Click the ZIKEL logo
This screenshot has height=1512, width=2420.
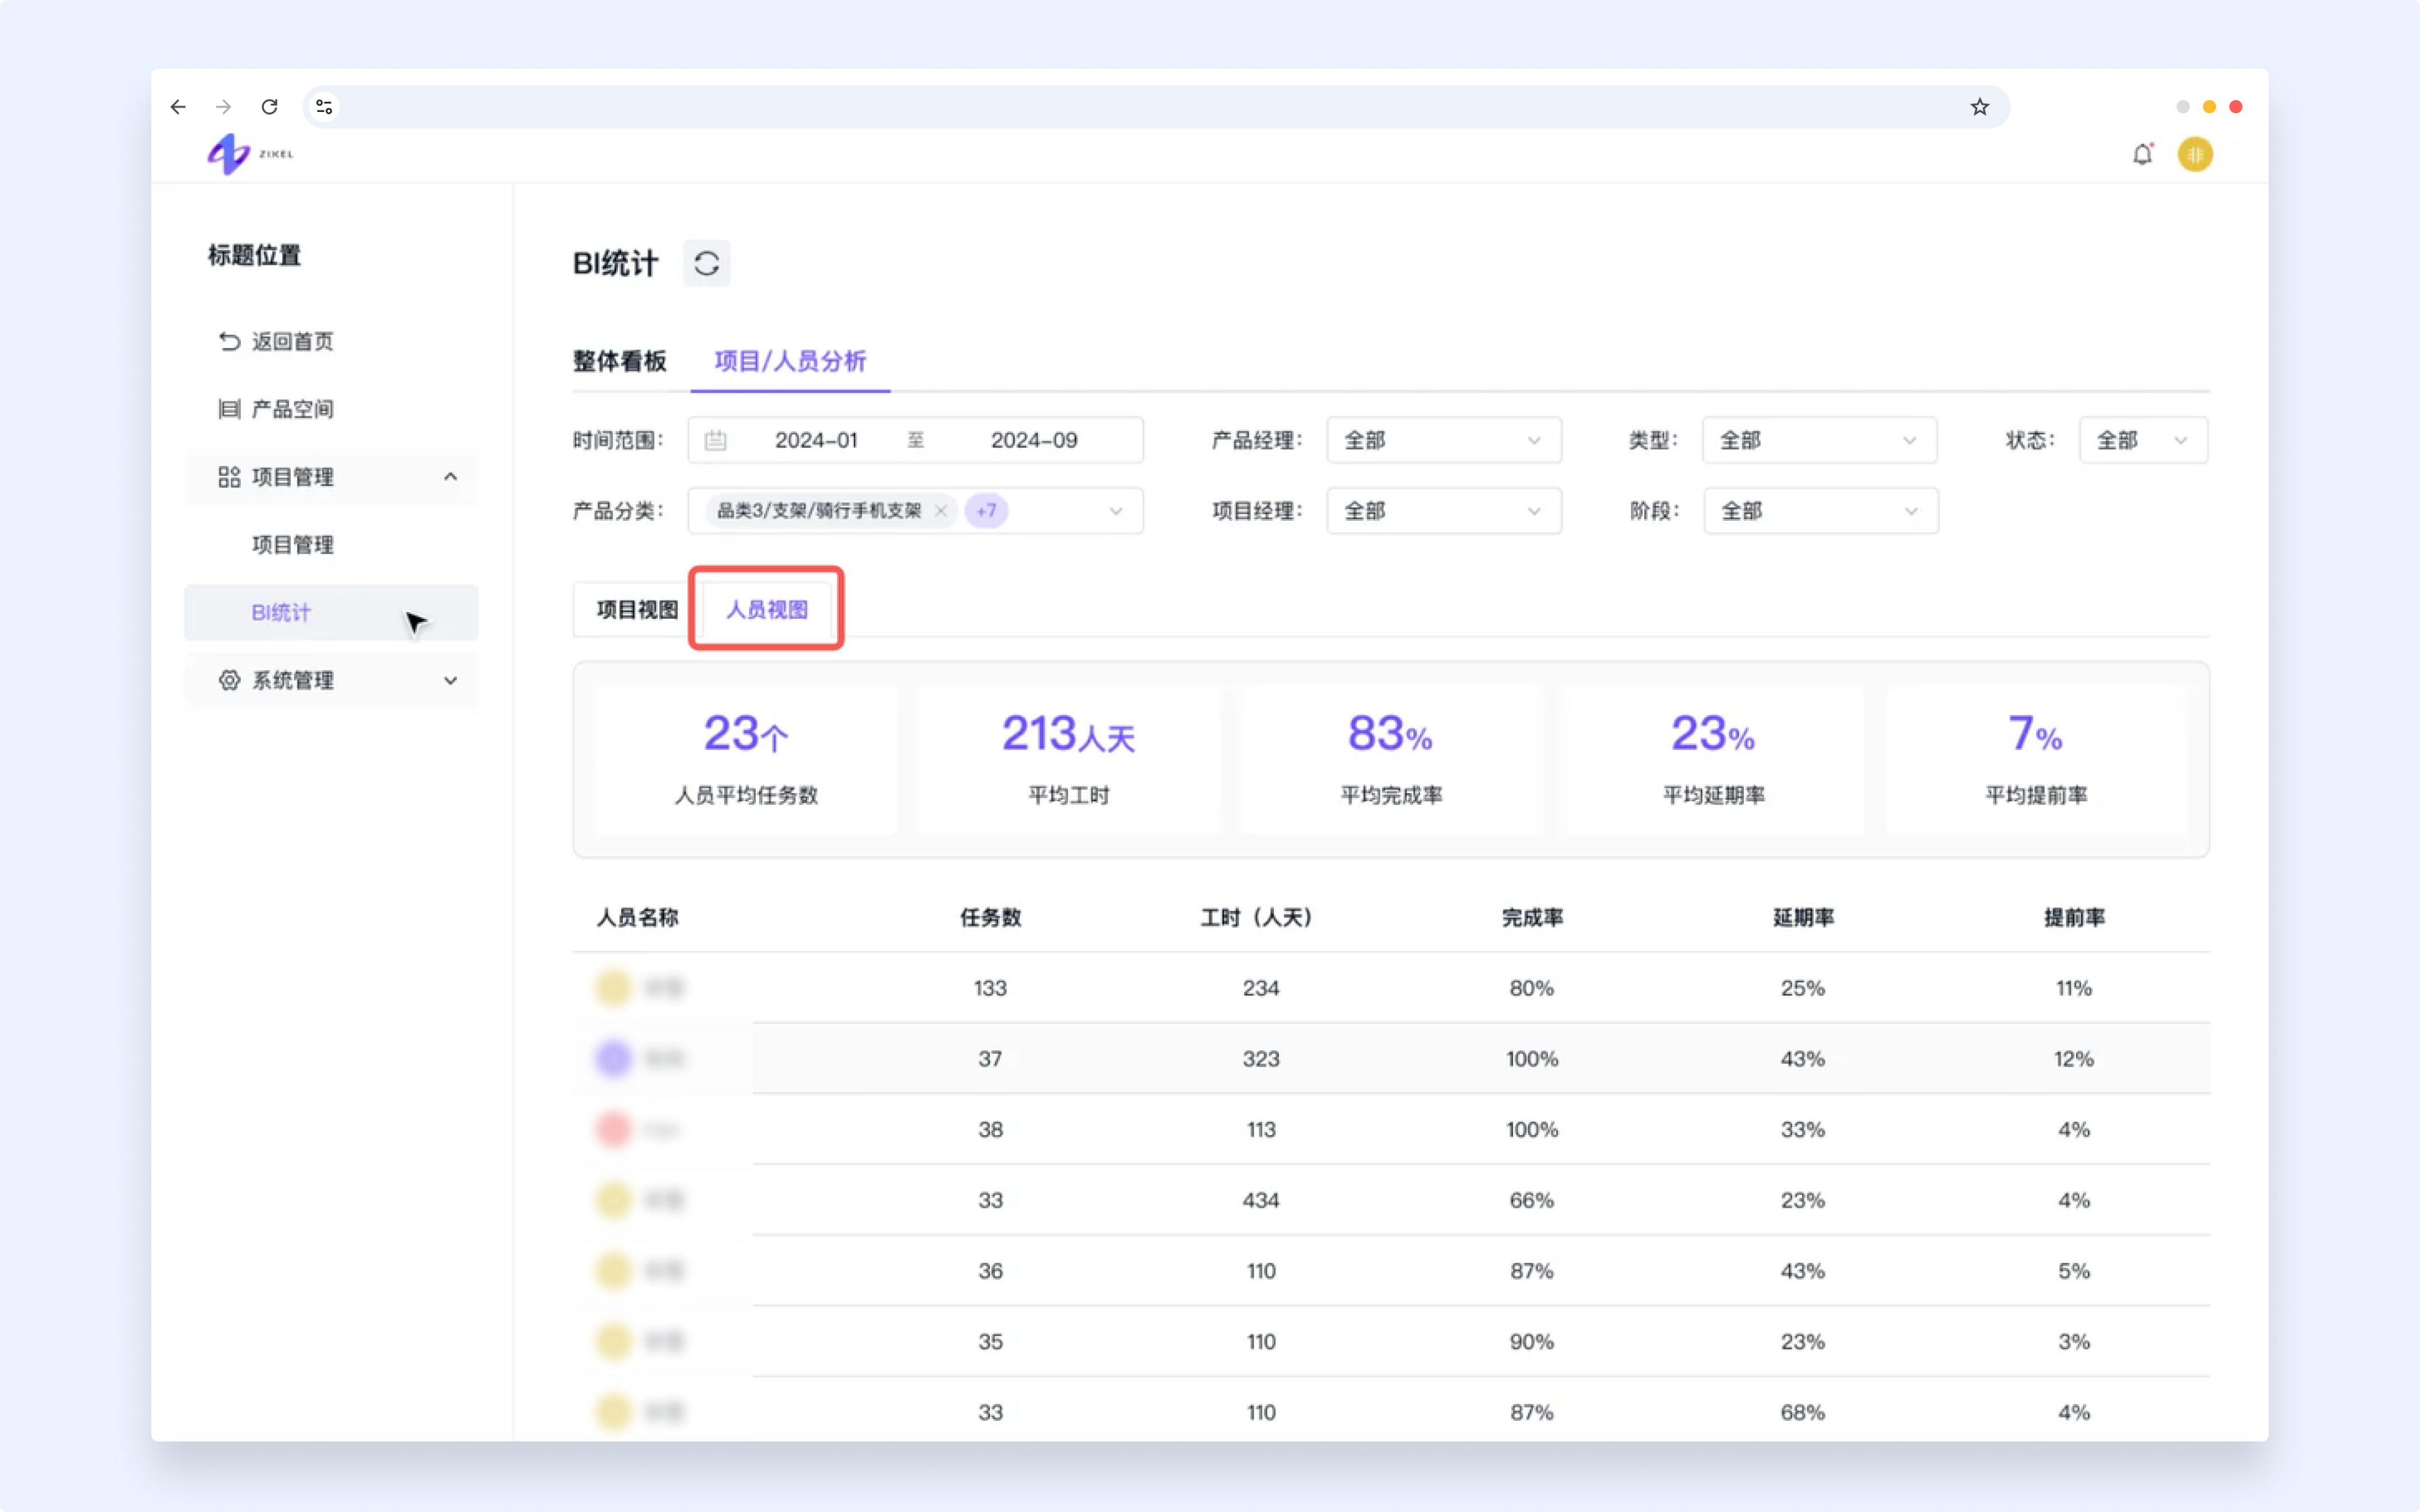pyautogui.click(x=250, y=154)
